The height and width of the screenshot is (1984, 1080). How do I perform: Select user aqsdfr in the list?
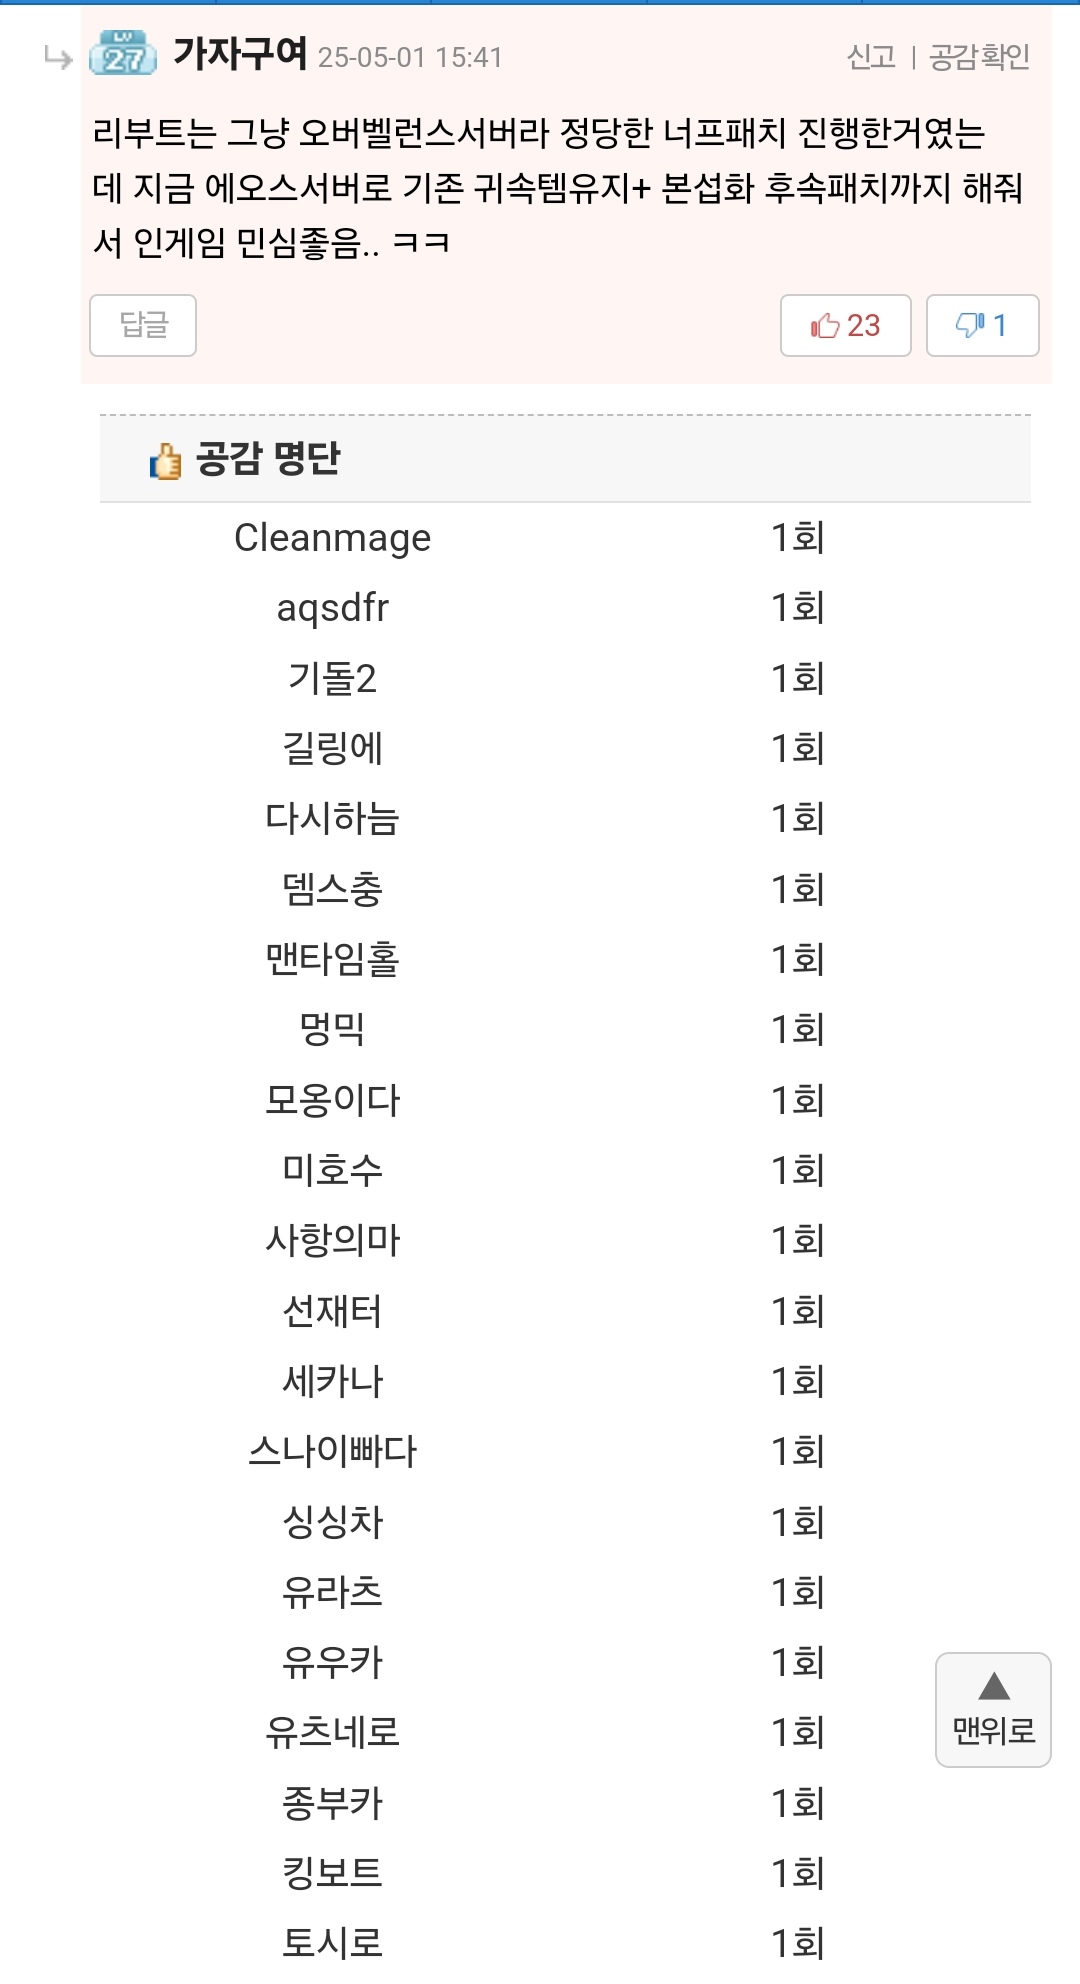click(333, 608)
